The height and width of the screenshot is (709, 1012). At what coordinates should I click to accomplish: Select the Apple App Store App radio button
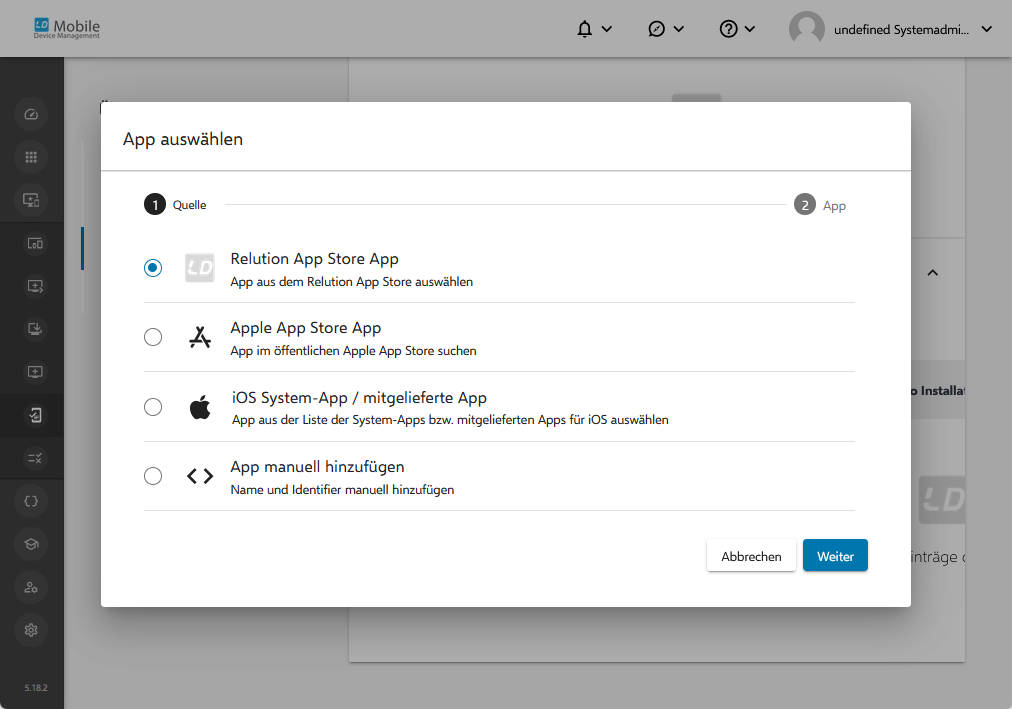153,337
